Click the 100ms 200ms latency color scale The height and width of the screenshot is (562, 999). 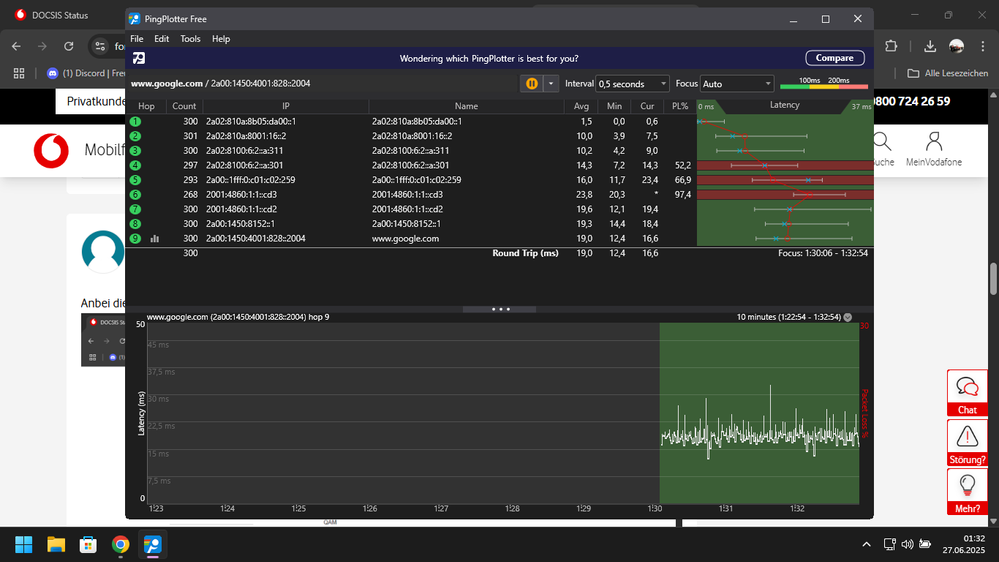point(824,83)
